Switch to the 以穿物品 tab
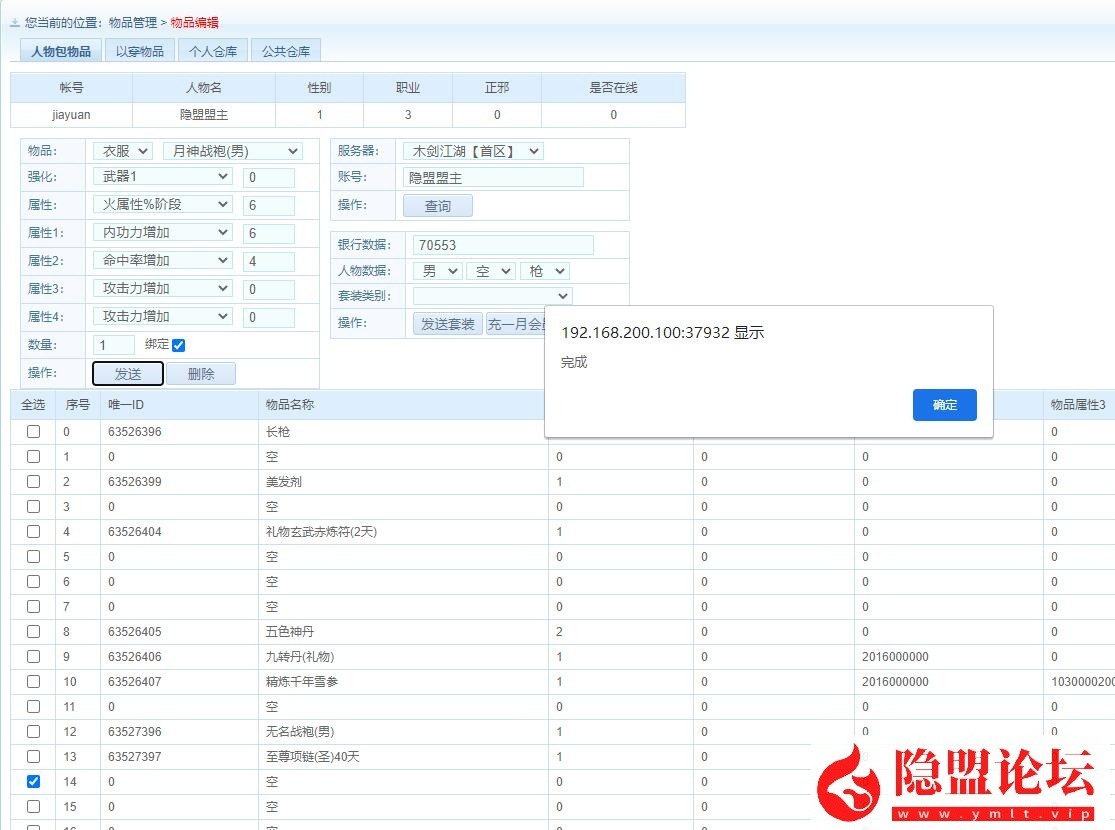The height and width of the screenshot is (830, 1115). (140, 49)
